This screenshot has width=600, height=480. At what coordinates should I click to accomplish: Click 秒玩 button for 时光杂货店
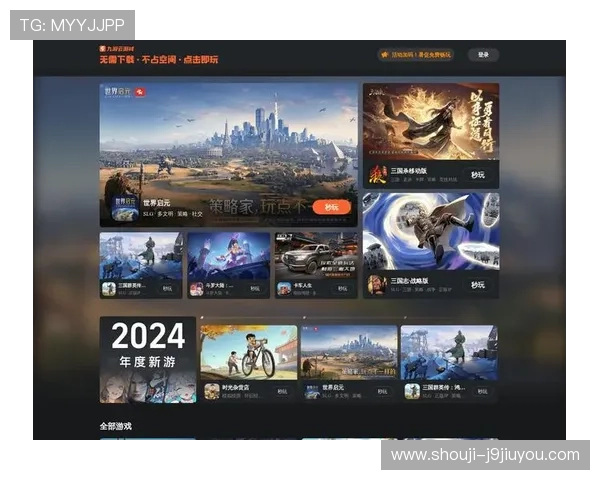point(283,392)
